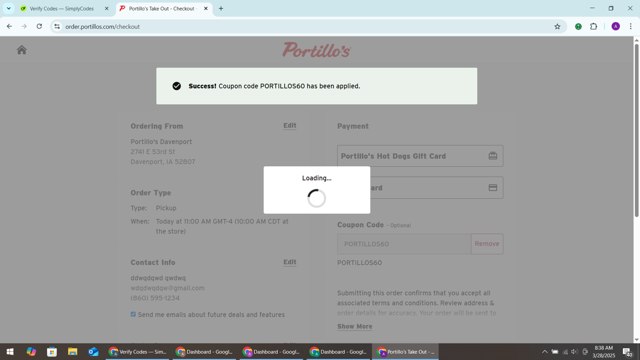The width and height of the screenshot is (640, 360).
Task: Expand terms with Show More
Action: coord(354,327)
